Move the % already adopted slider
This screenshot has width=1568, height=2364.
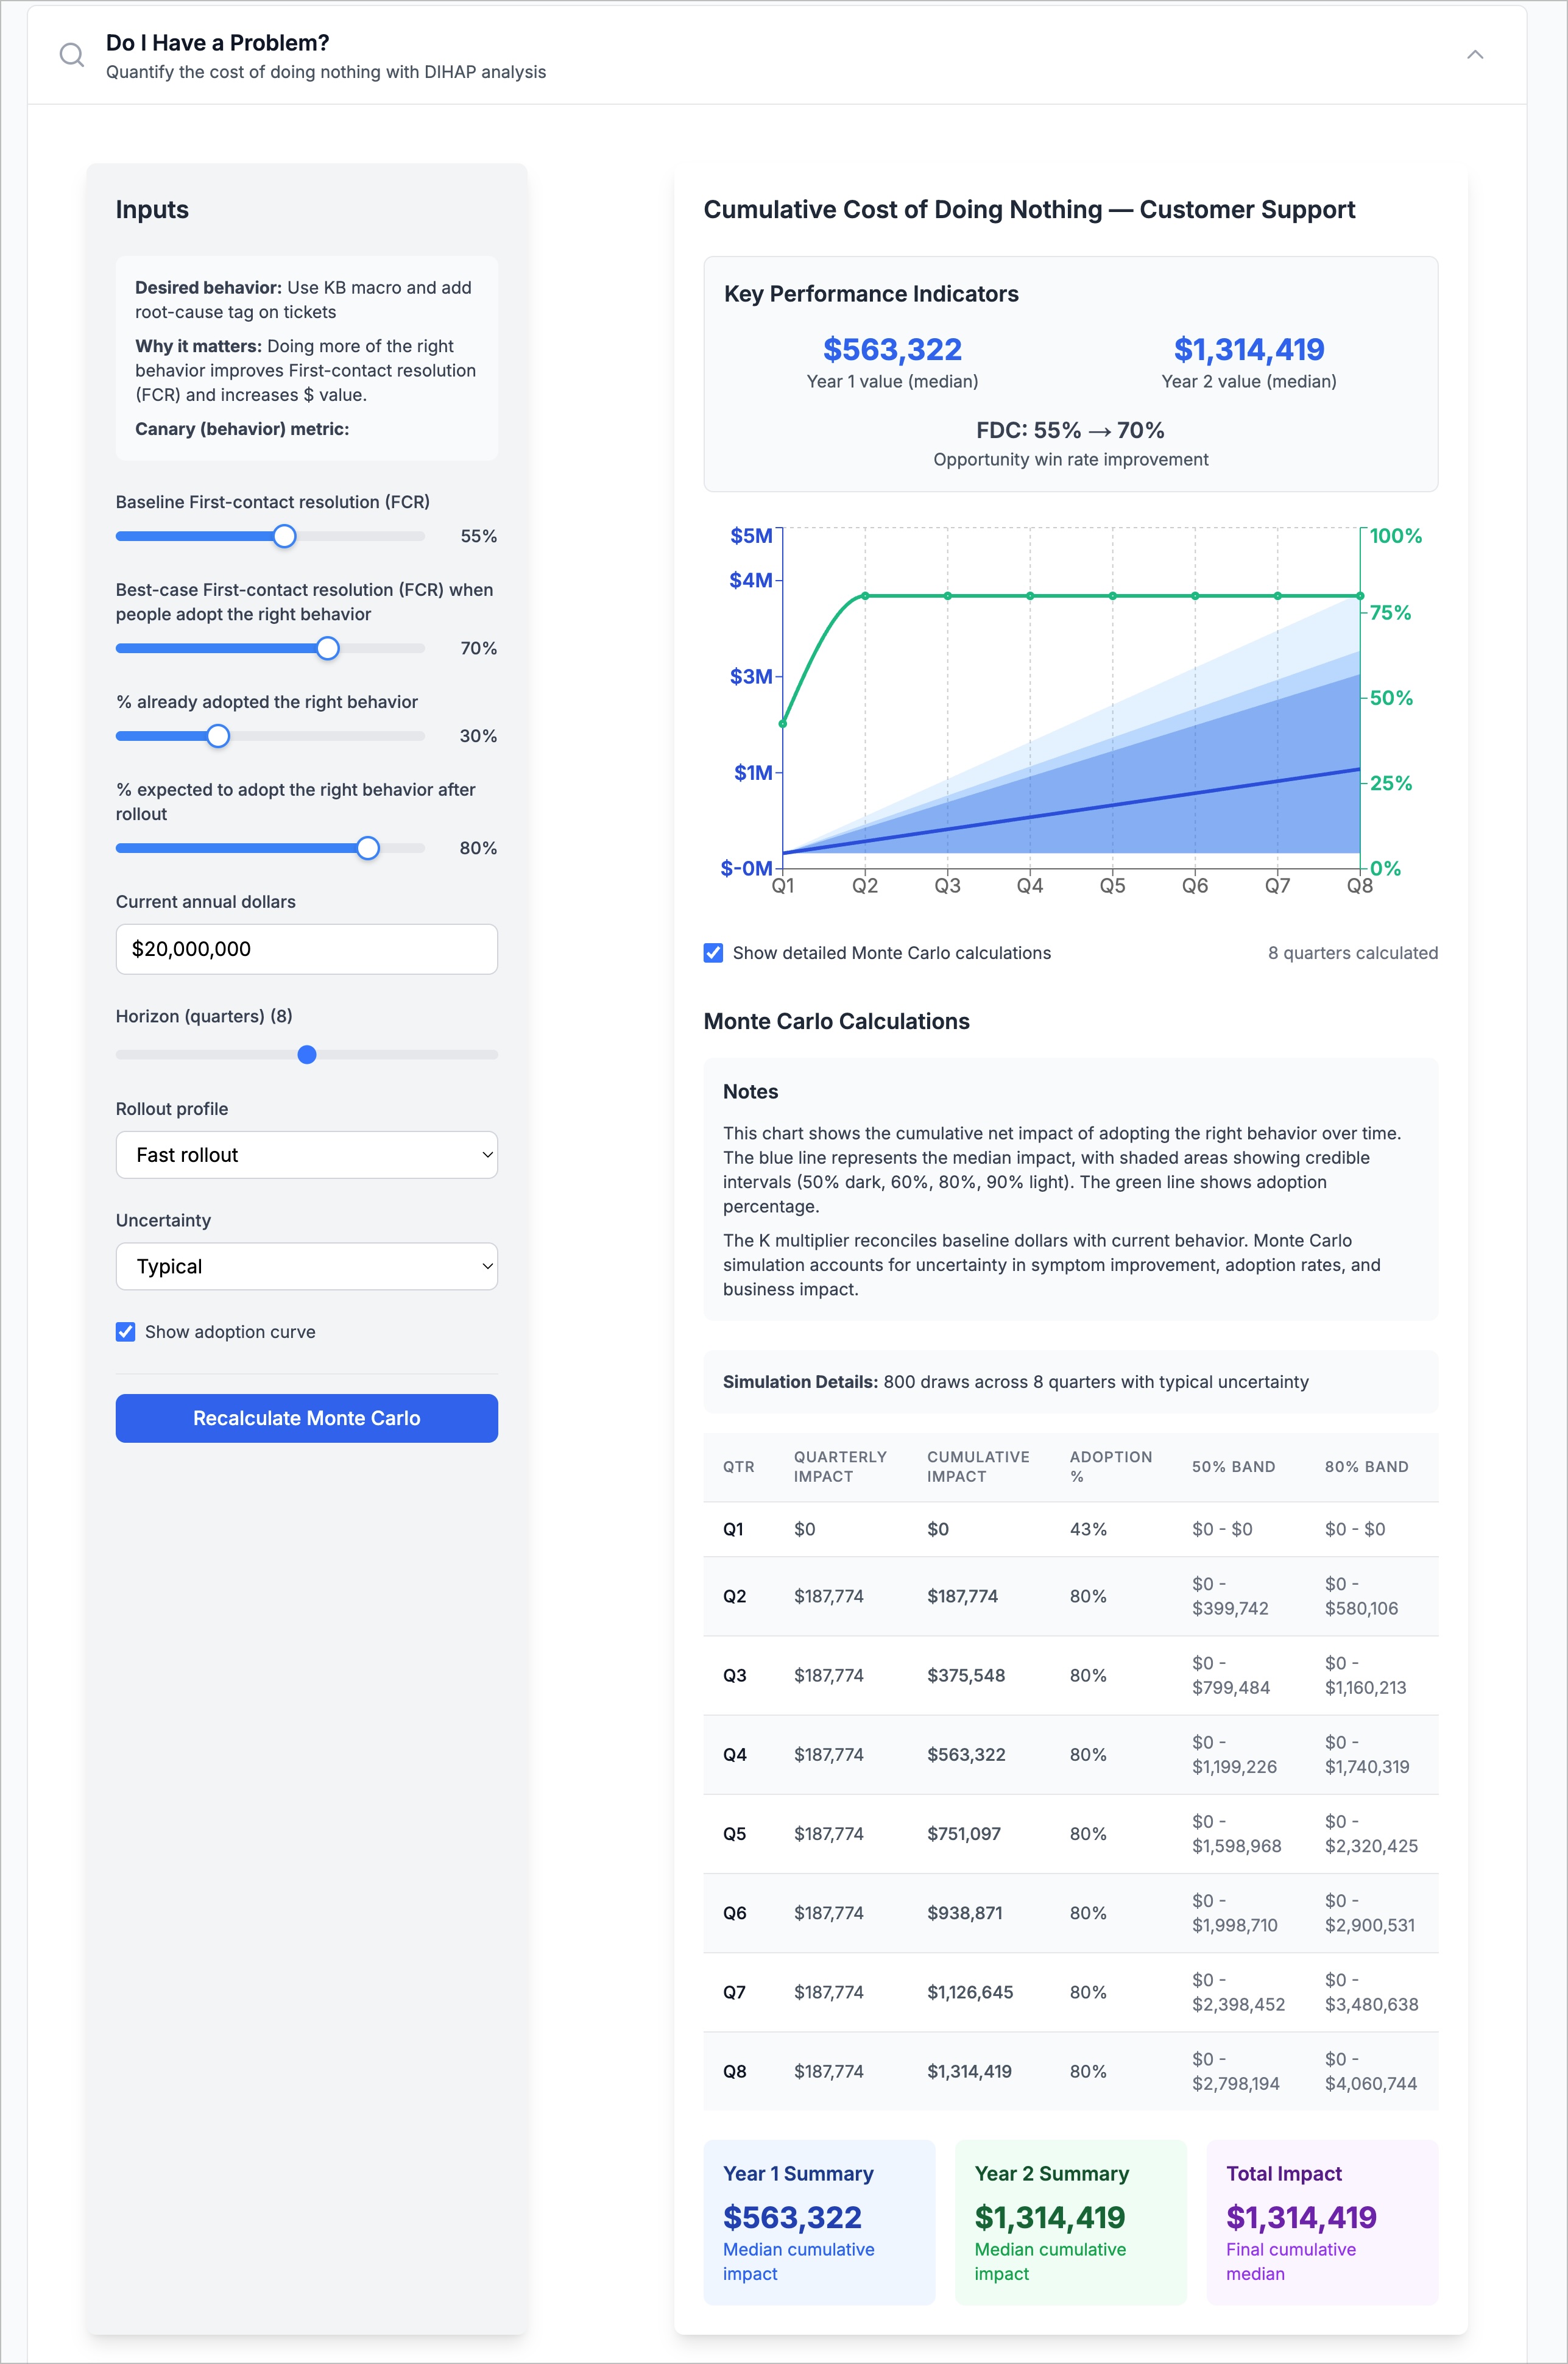point(218,736)
